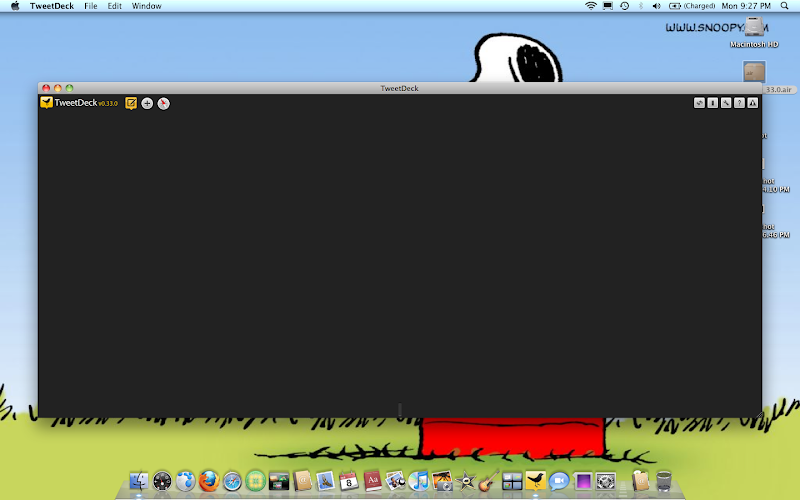Image resolution: width=800 pixels, height=500 pixels.
Task: Click the Time Machine menu bar icon
Action: coord(624,6)
